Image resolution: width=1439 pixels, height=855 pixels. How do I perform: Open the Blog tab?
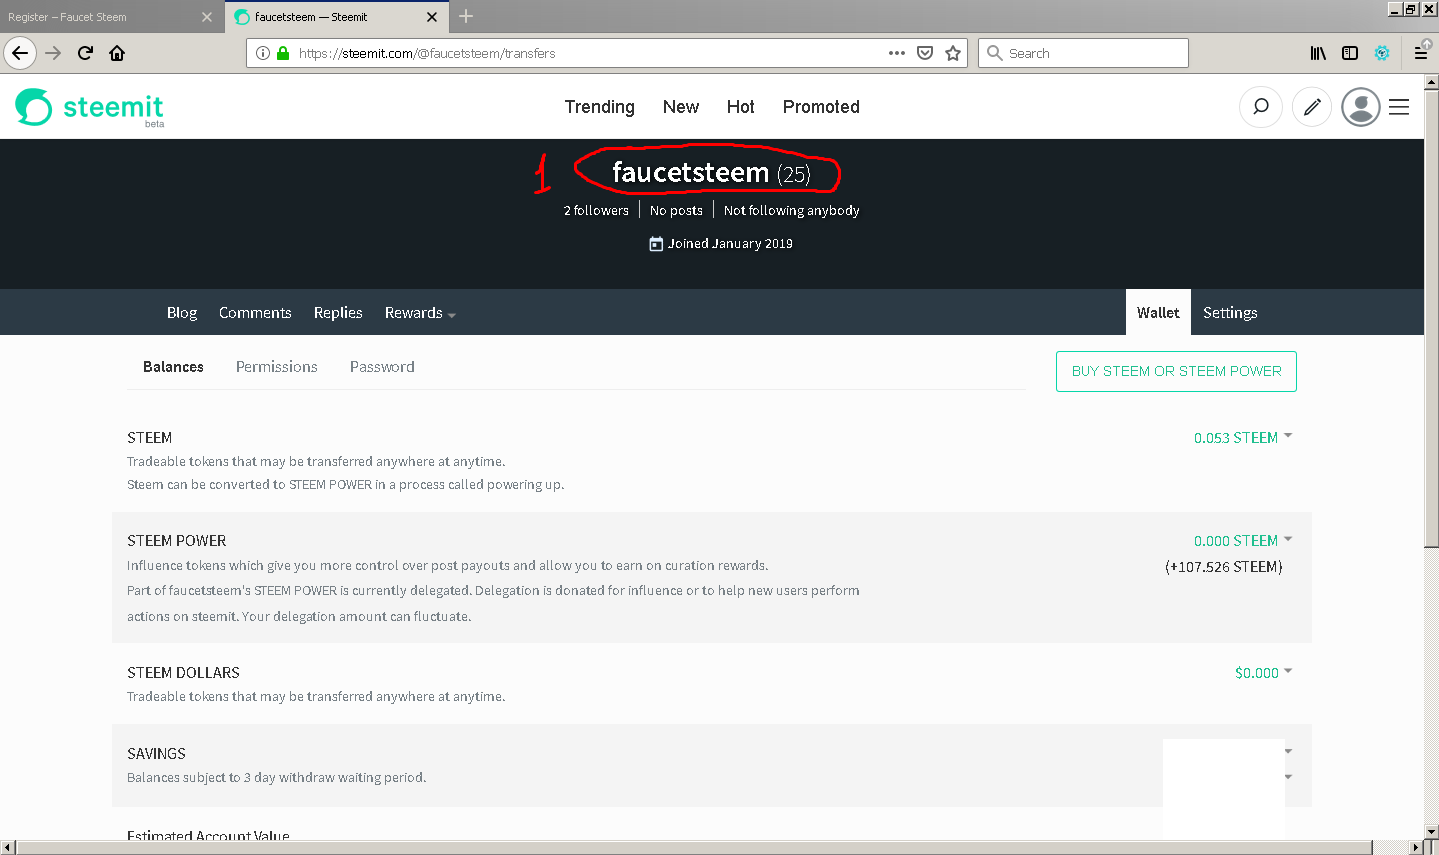pyautogui.click(x=182, y=313)
